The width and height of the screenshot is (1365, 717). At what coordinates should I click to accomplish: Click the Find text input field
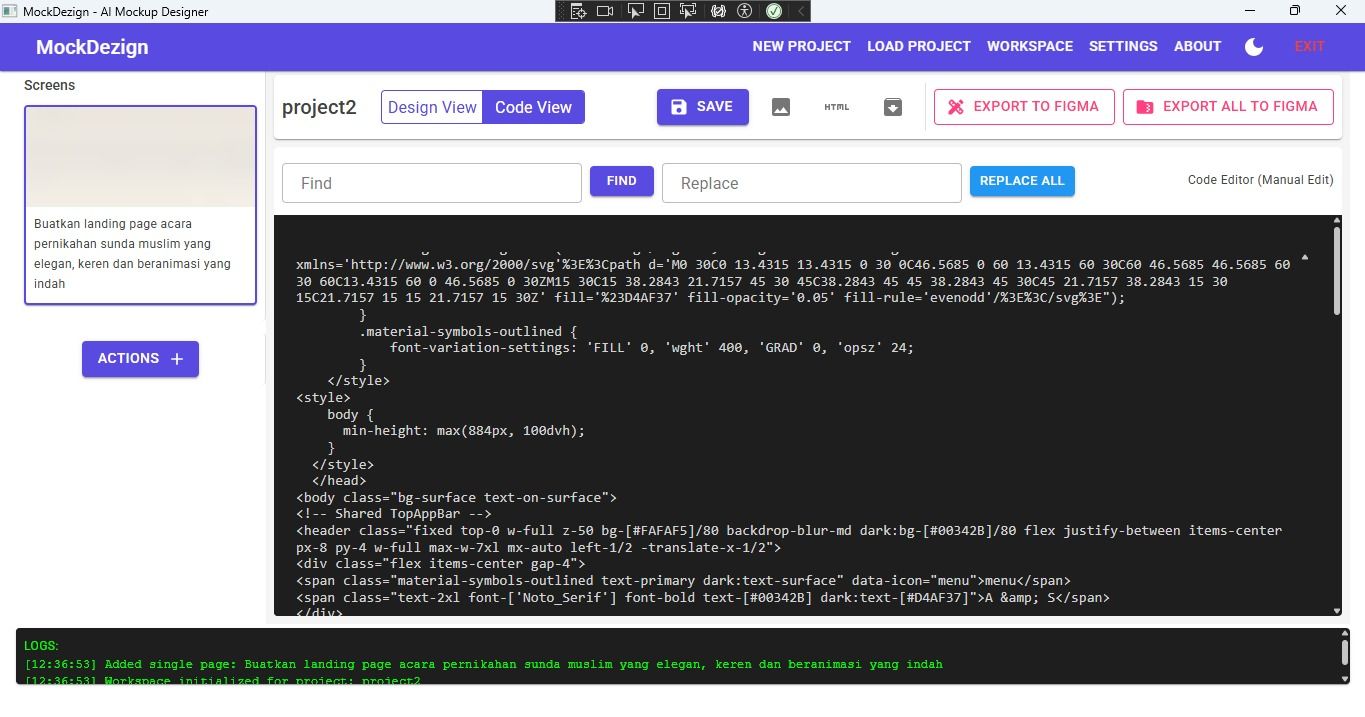[x=432, y=183]
